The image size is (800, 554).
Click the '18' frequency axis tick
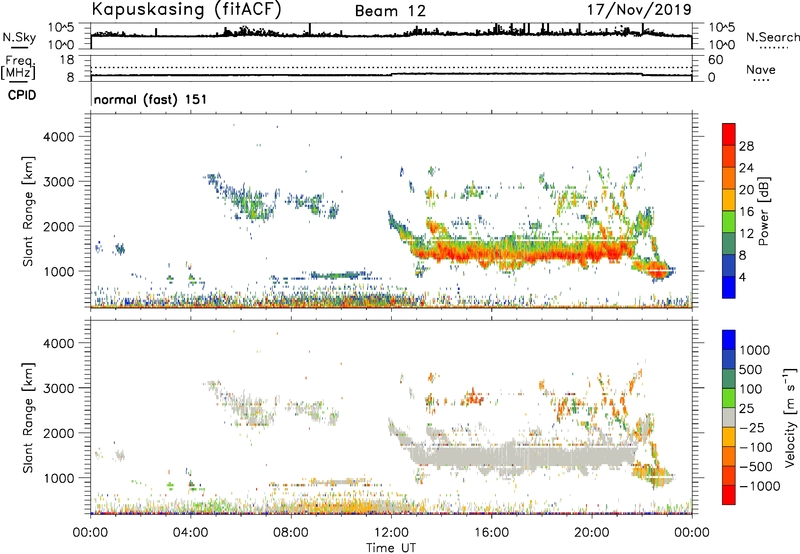click(x=67, y=60)
